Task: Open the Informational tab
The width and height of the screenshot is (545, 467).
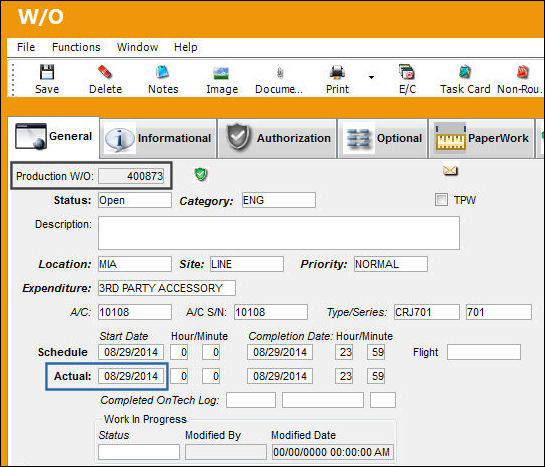Action: tap(158, 138)
